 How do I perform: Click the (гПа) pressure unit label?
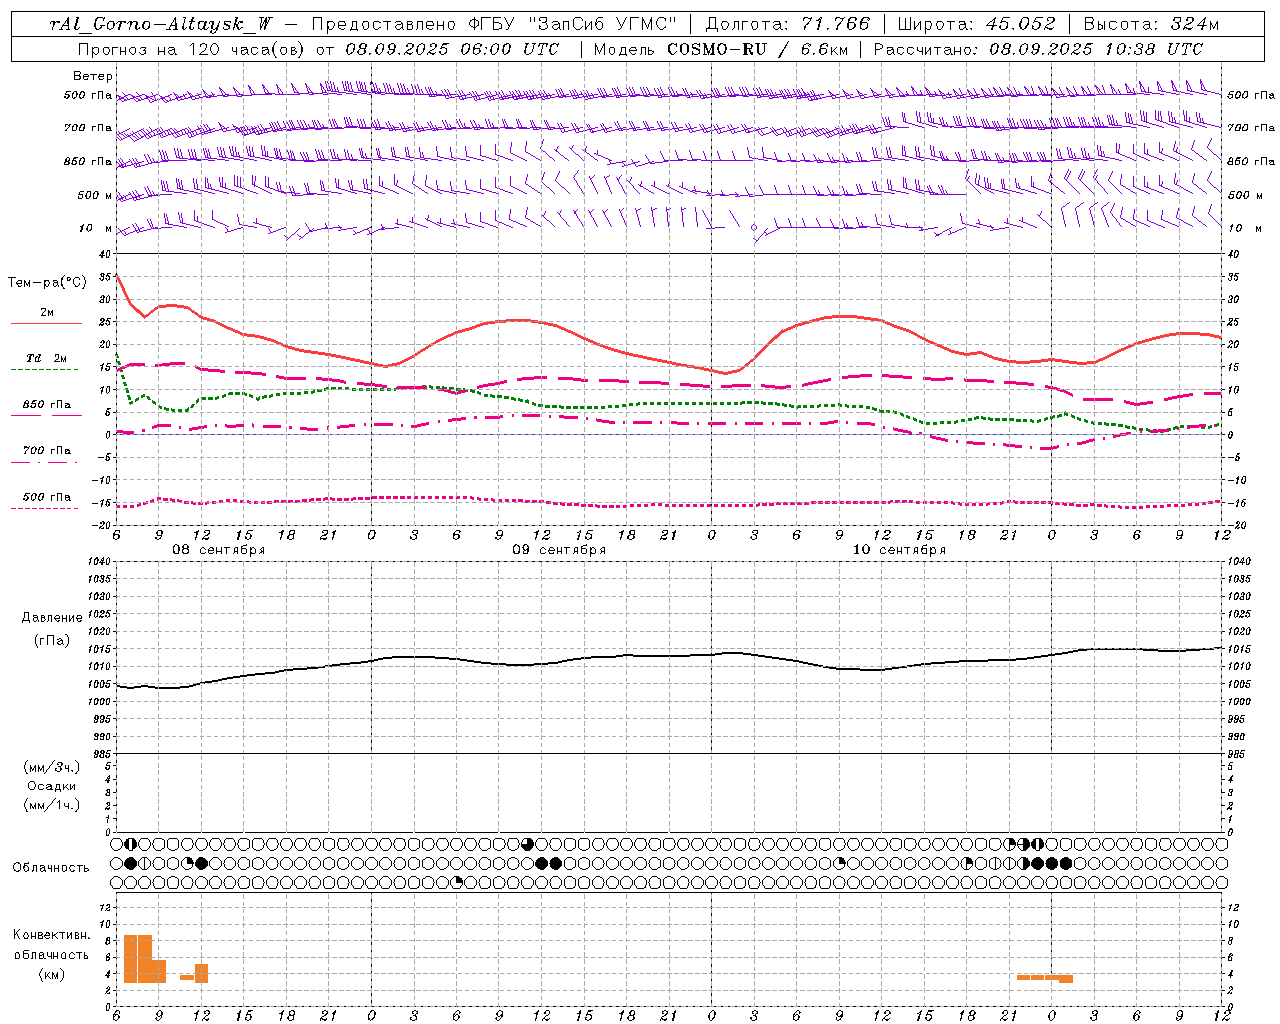pyautogui.click(x=52, y=640)
